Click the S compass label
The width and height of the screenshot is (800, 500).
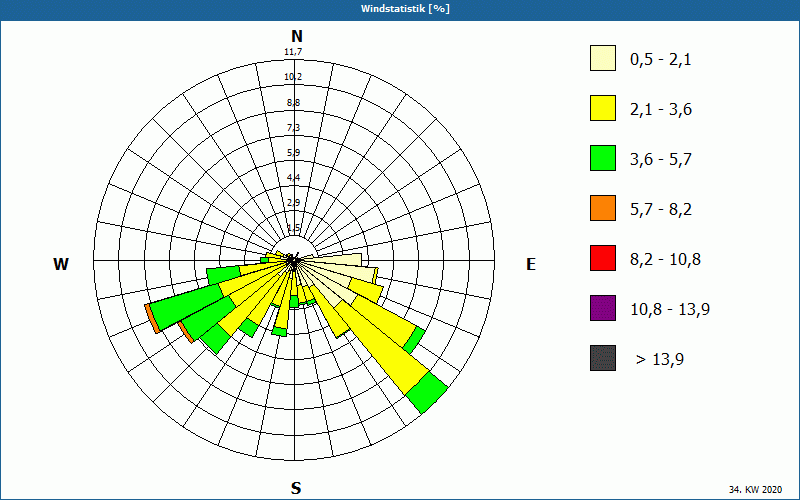296,489
